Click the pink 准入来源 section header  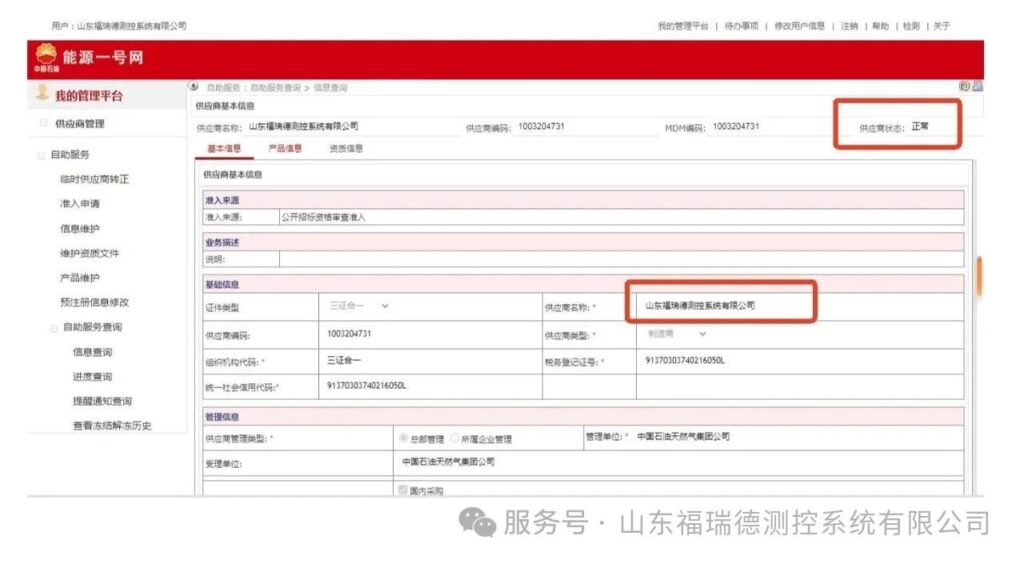tap(222, 200)
